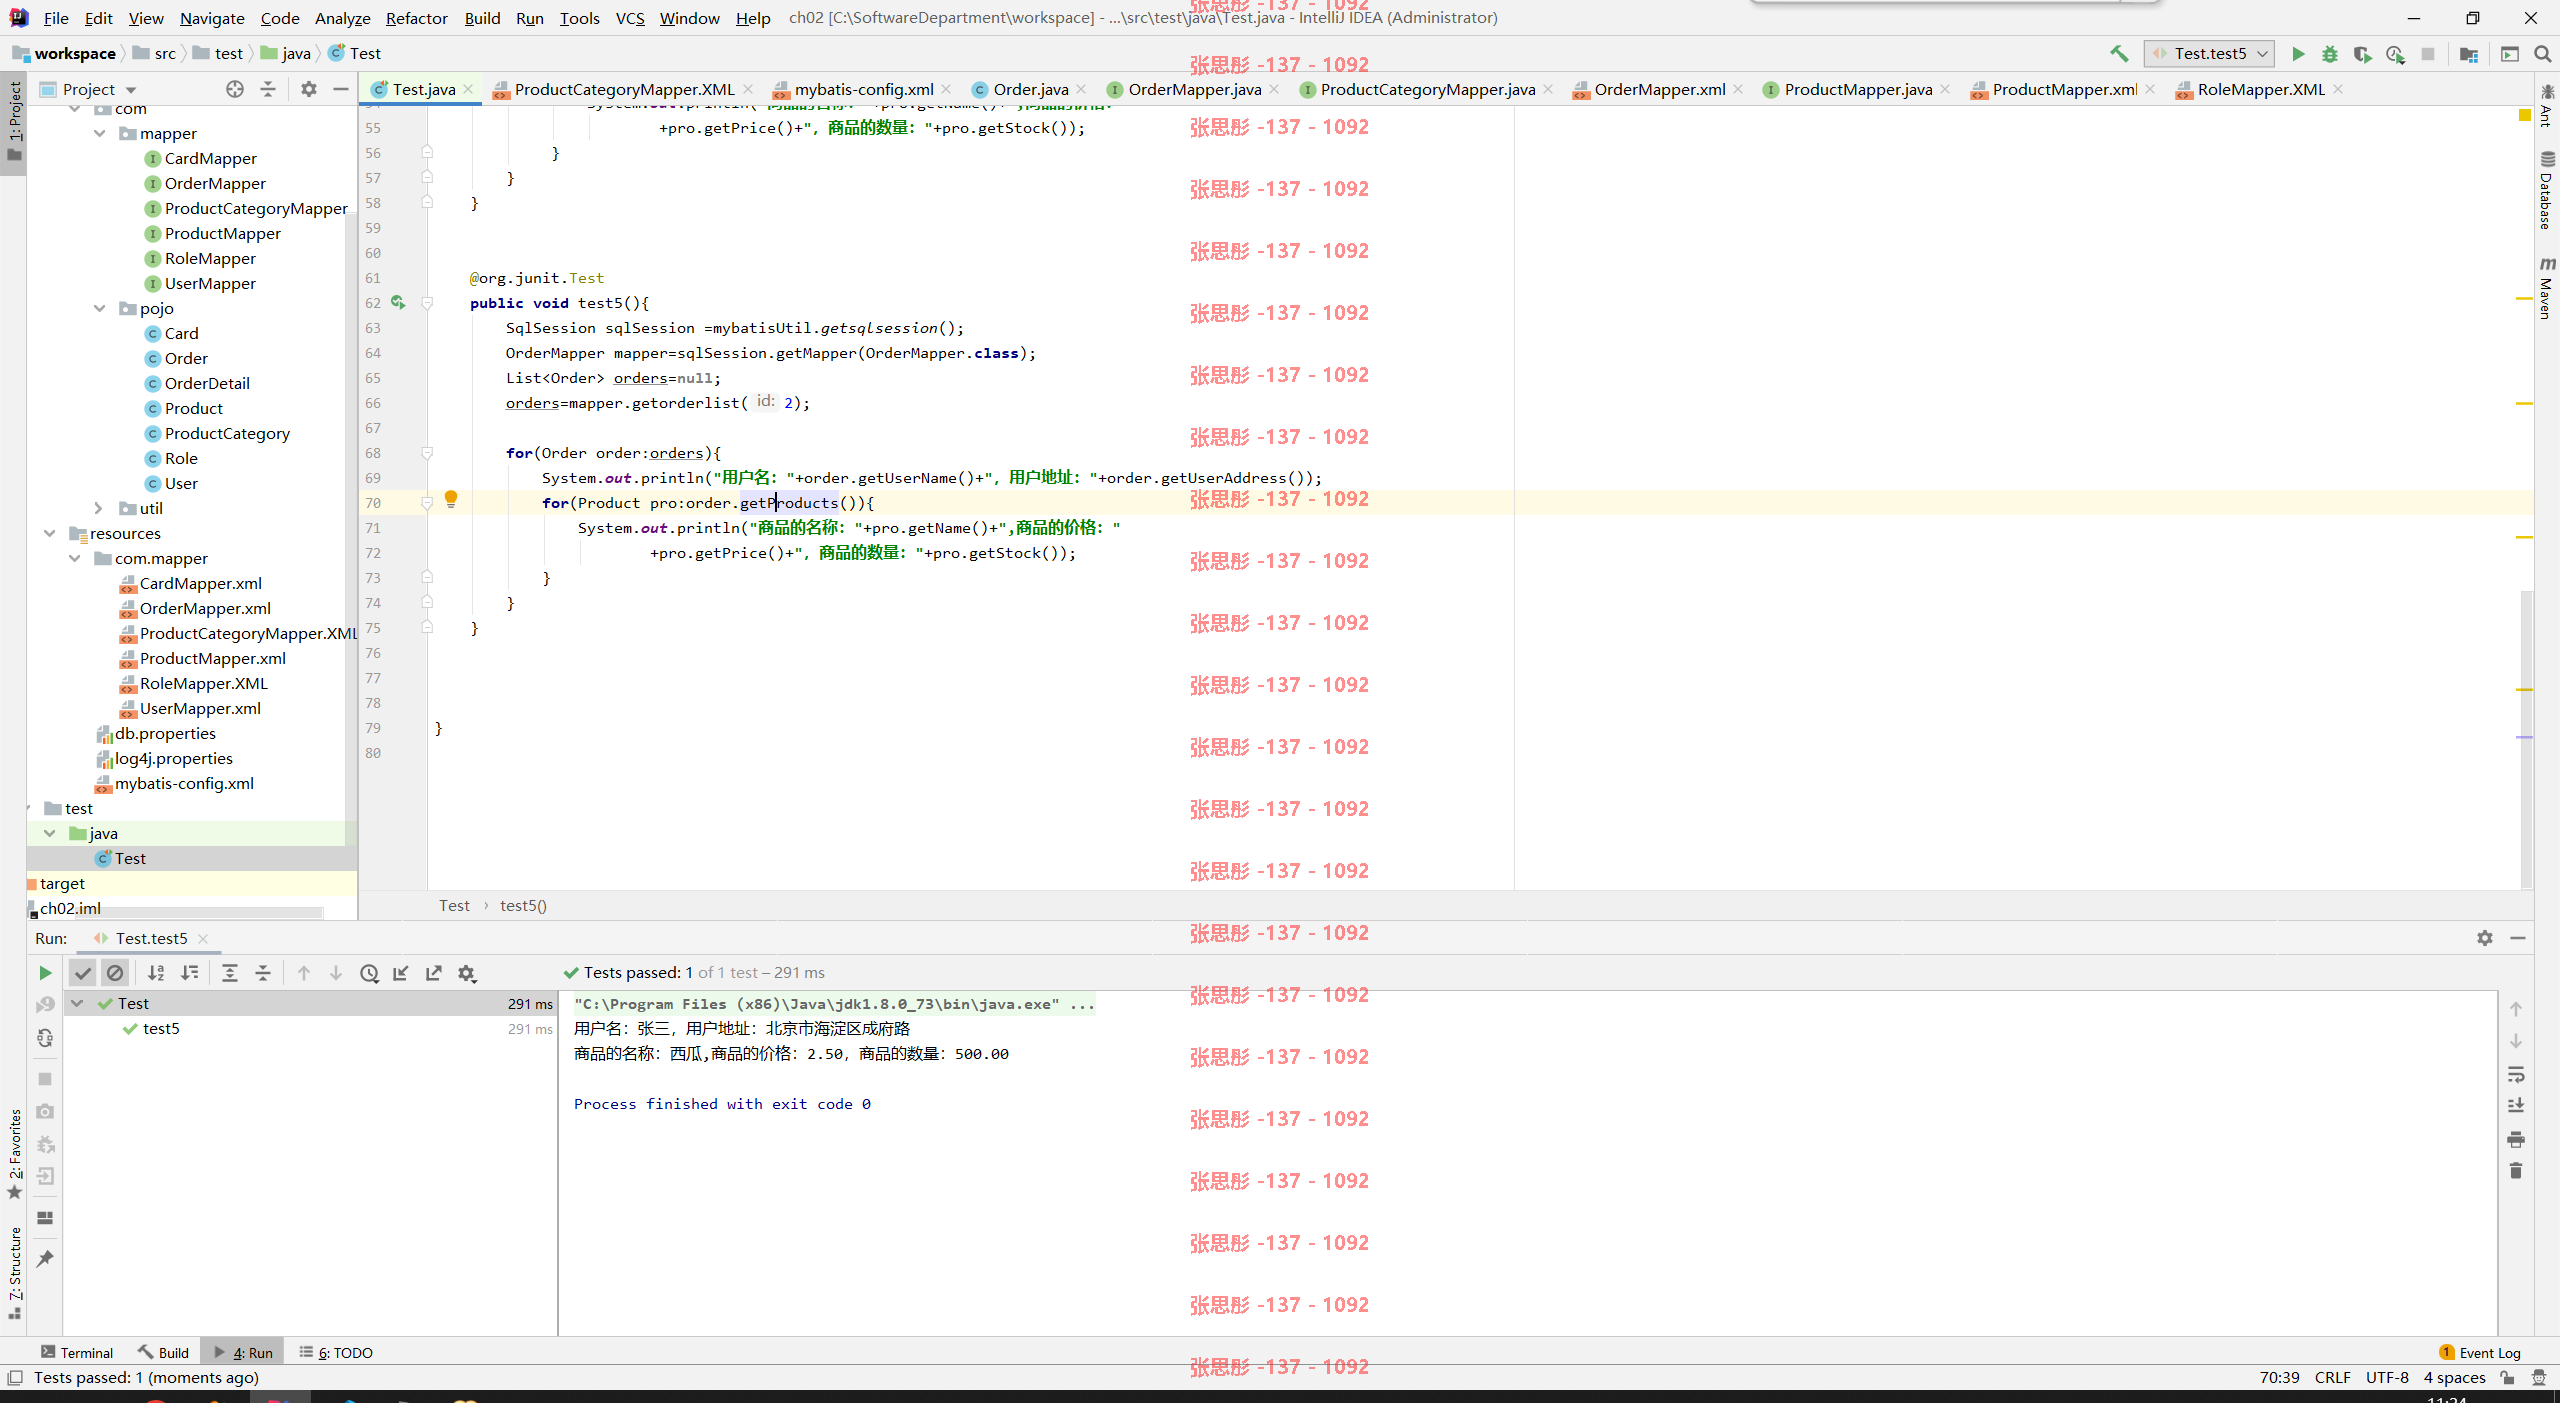Viewport: 2560px width, 1403px height.
Task: Click the run gutter icon on line 62
Action: (398, 302)
